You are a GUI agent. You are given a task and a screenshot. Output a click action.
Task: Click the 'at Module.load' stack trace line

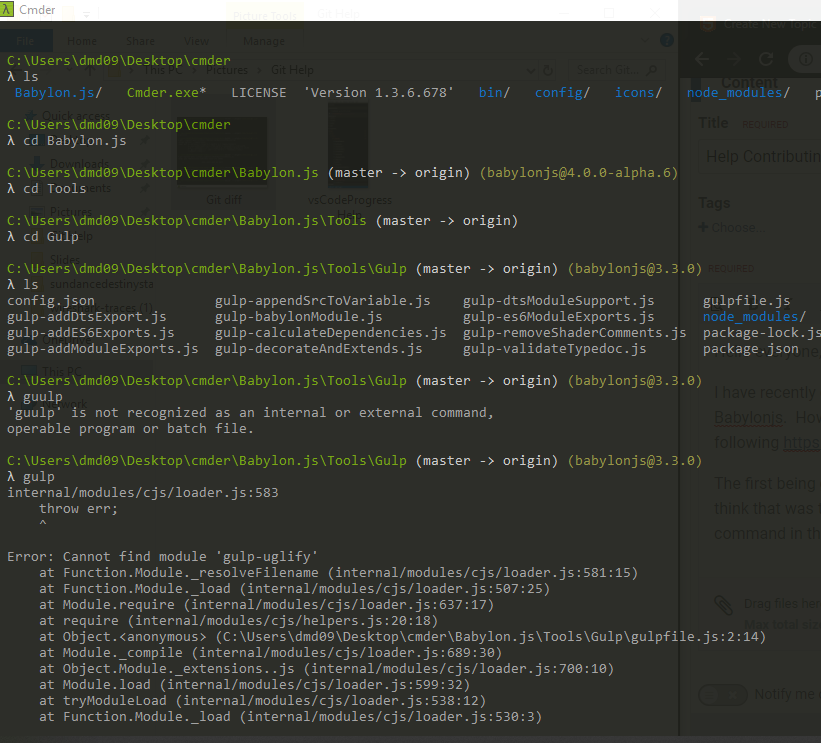[x=254, y=685]
